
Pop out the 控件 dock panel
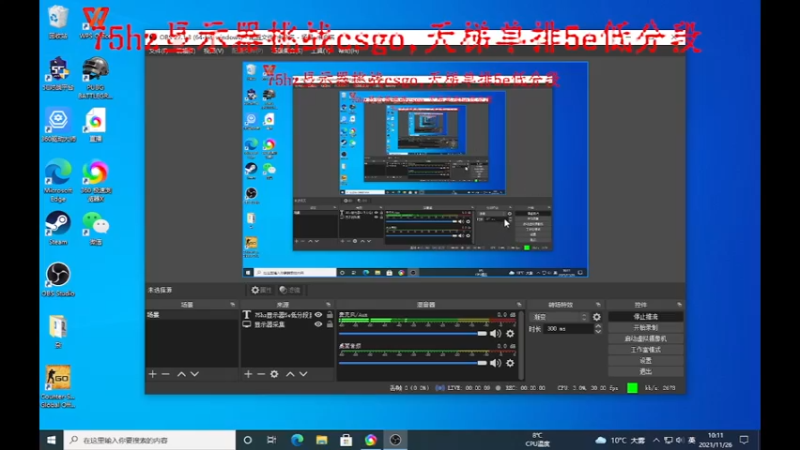click(679, 305)
